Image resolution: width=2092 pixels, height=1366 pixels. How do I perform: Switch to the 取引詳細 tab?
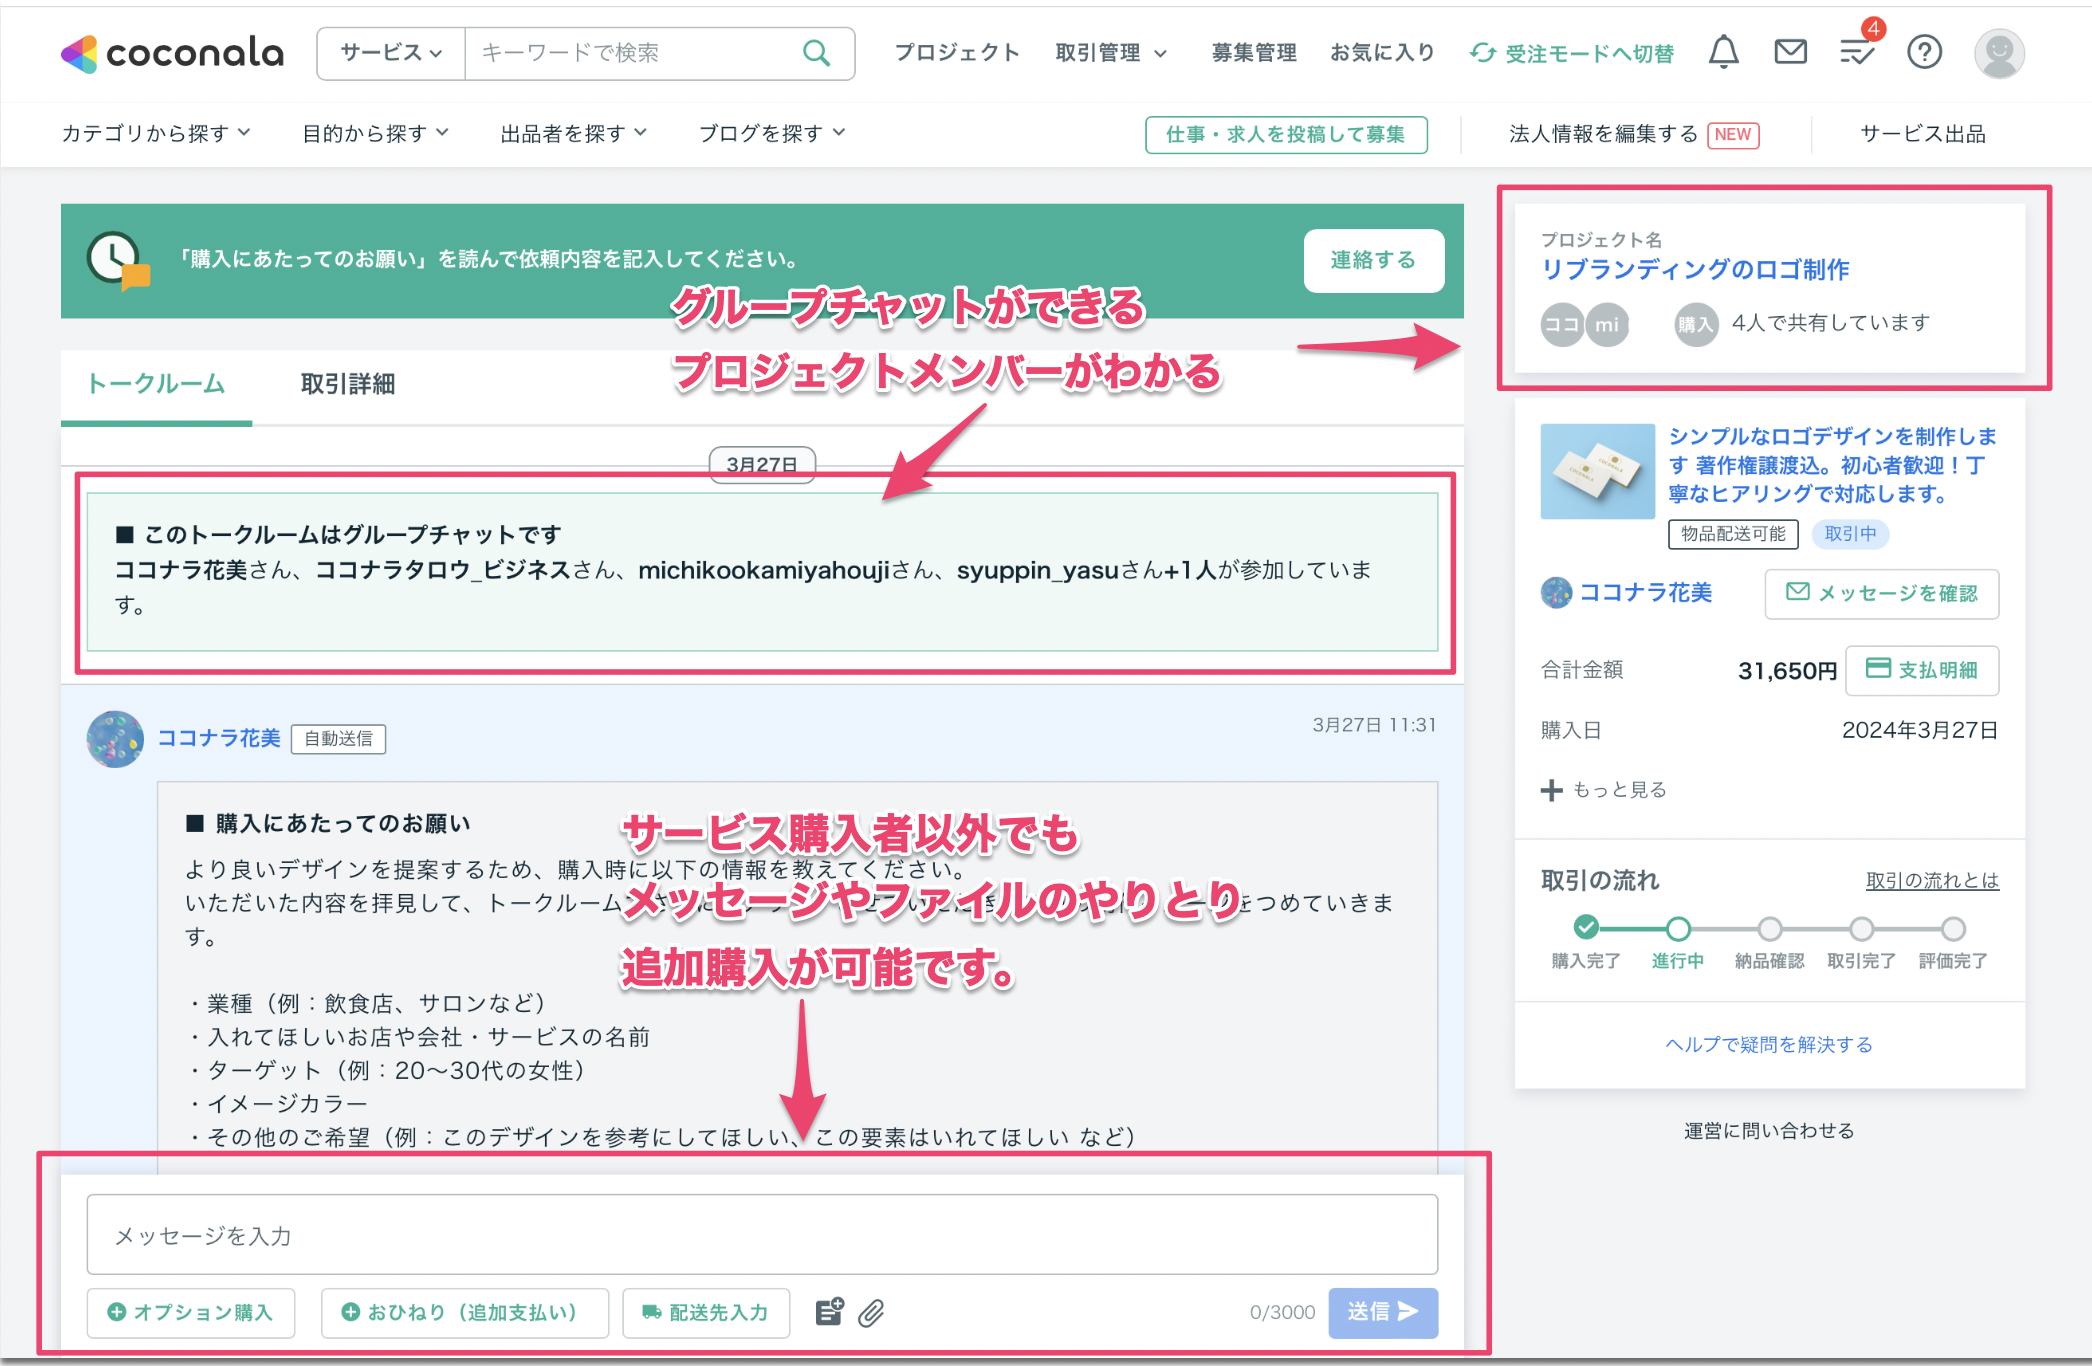point(348,384)
